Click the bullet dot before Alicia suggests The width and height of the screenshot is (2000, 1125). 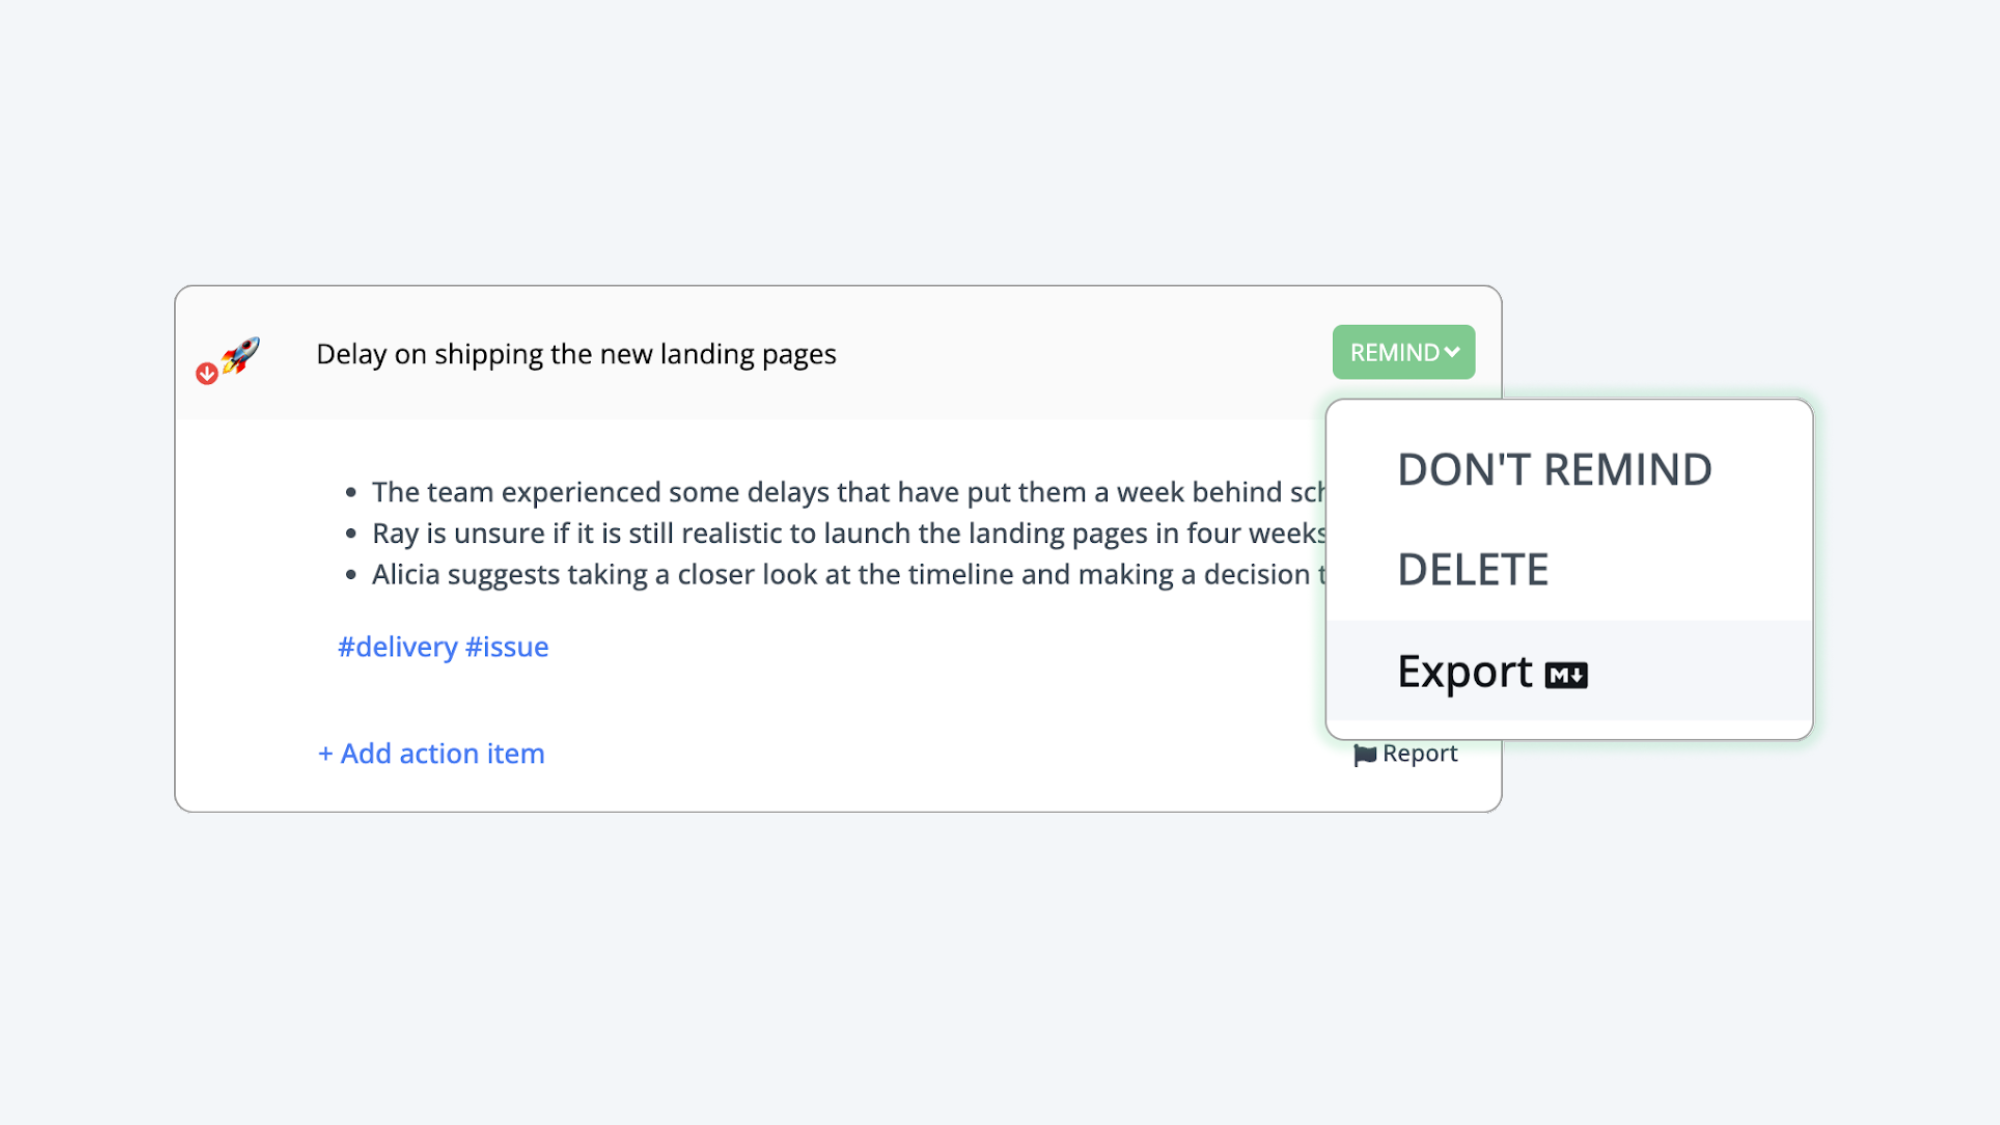351,574
